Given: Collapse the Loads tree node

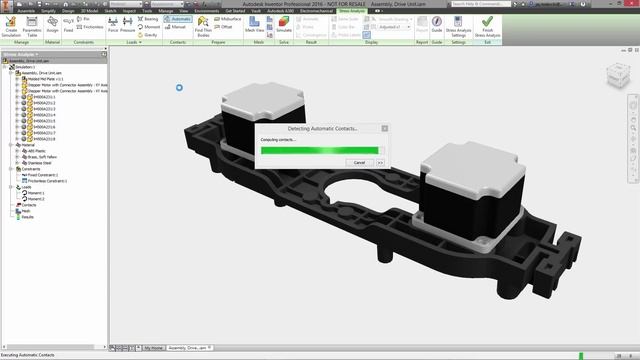Looking at the screenshot, I should (11, 187).
